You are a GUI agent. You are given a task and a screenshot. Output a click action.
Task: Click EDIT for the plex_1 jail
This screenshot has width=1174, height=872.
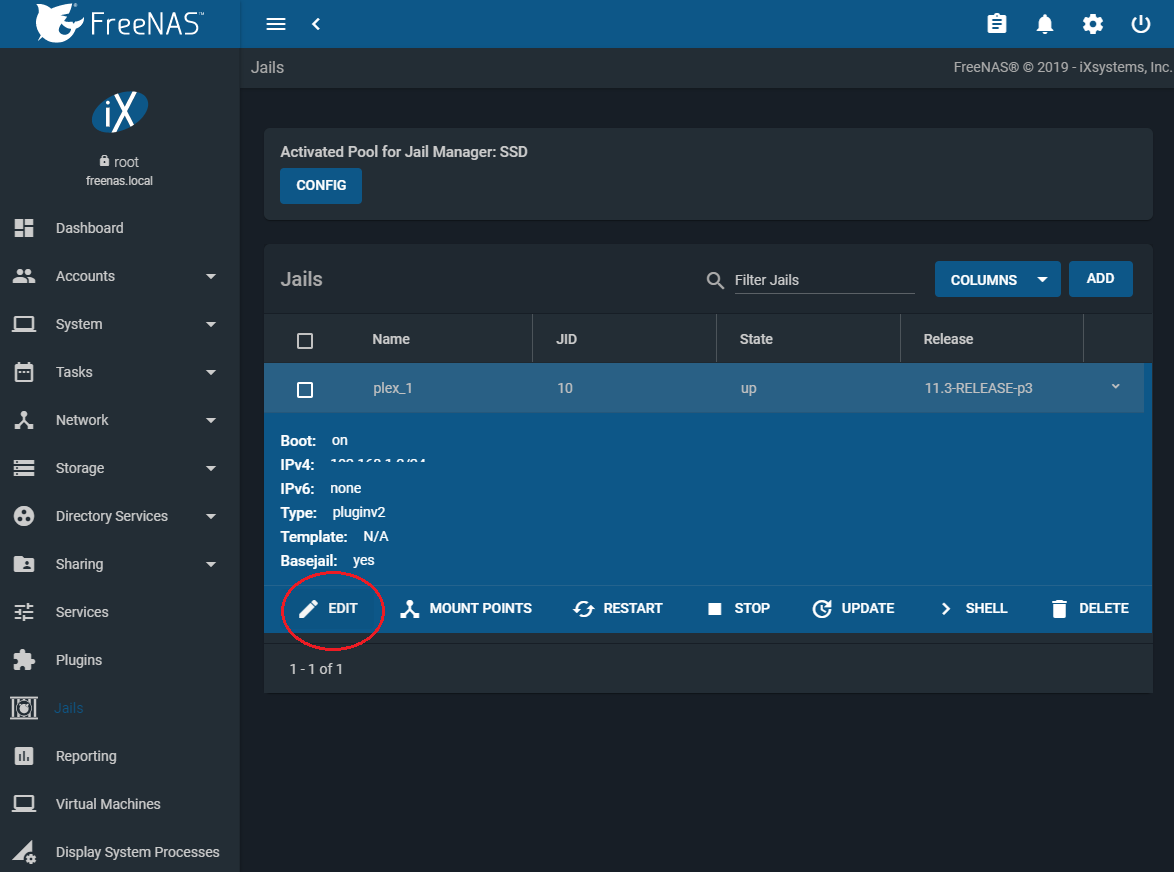[x=330, y=608]
